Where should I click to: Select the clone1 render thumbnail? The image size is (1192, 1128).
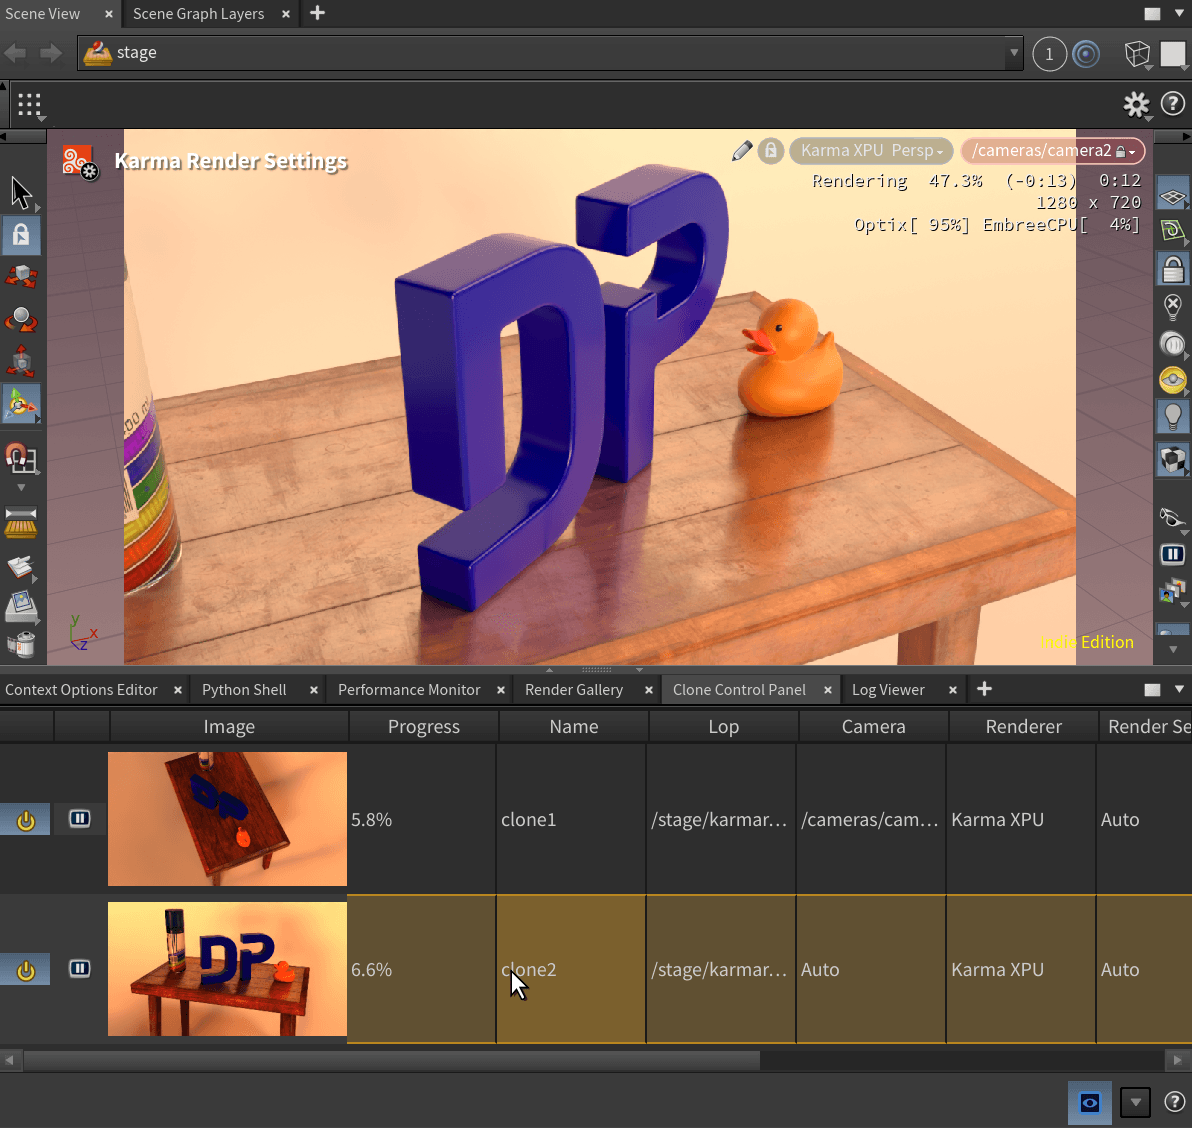(x=227, y=819)
